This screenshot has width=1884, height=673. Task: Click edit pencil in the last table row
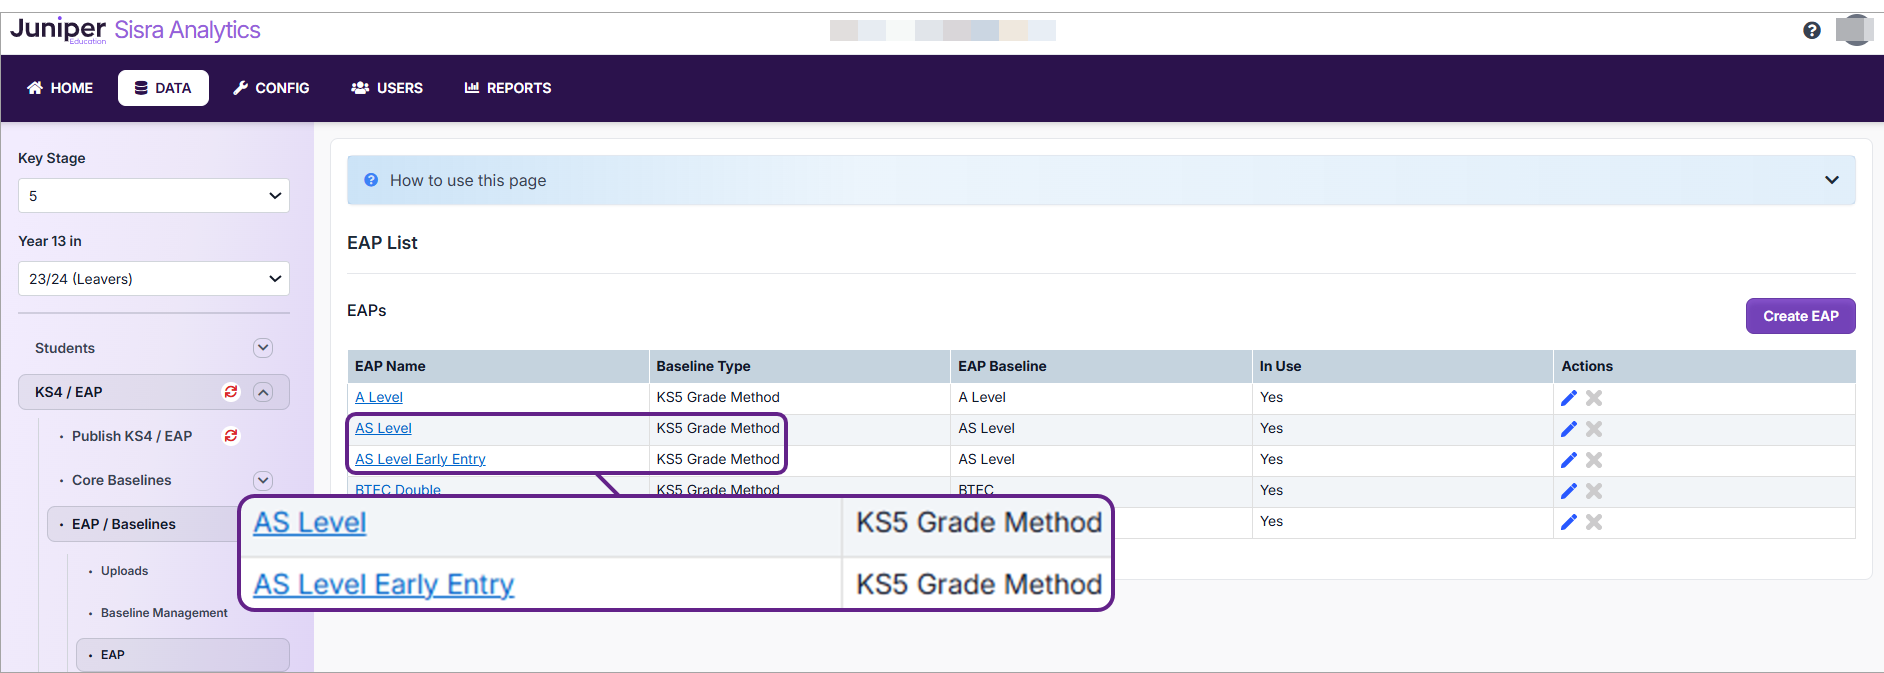(1568, 522)
